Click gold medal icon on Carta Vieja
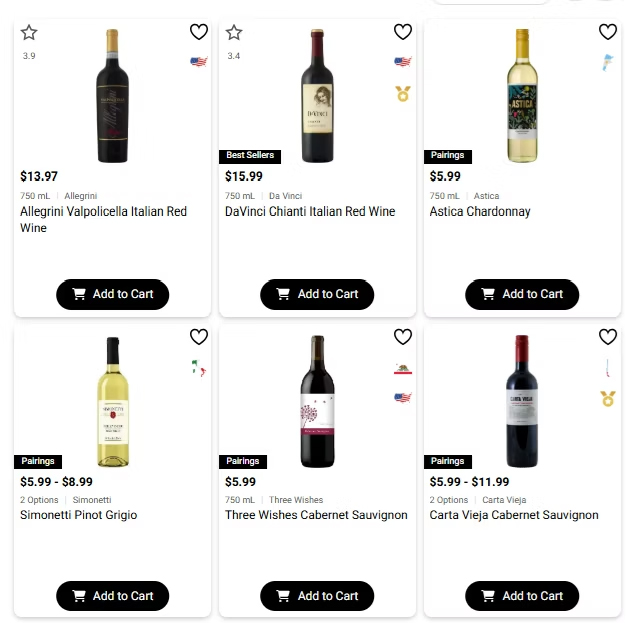 coord(608,399)
